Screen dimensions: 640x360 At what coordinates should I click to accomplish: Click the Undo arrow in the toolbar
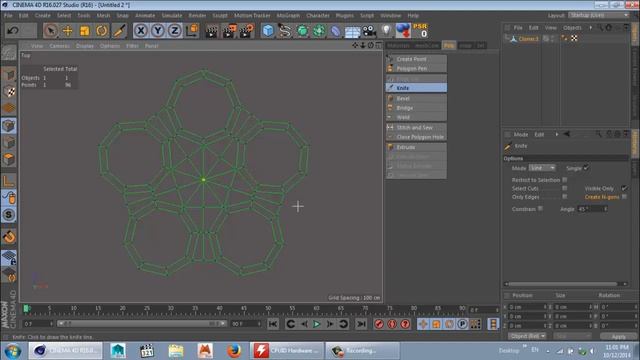coord(13,31)
